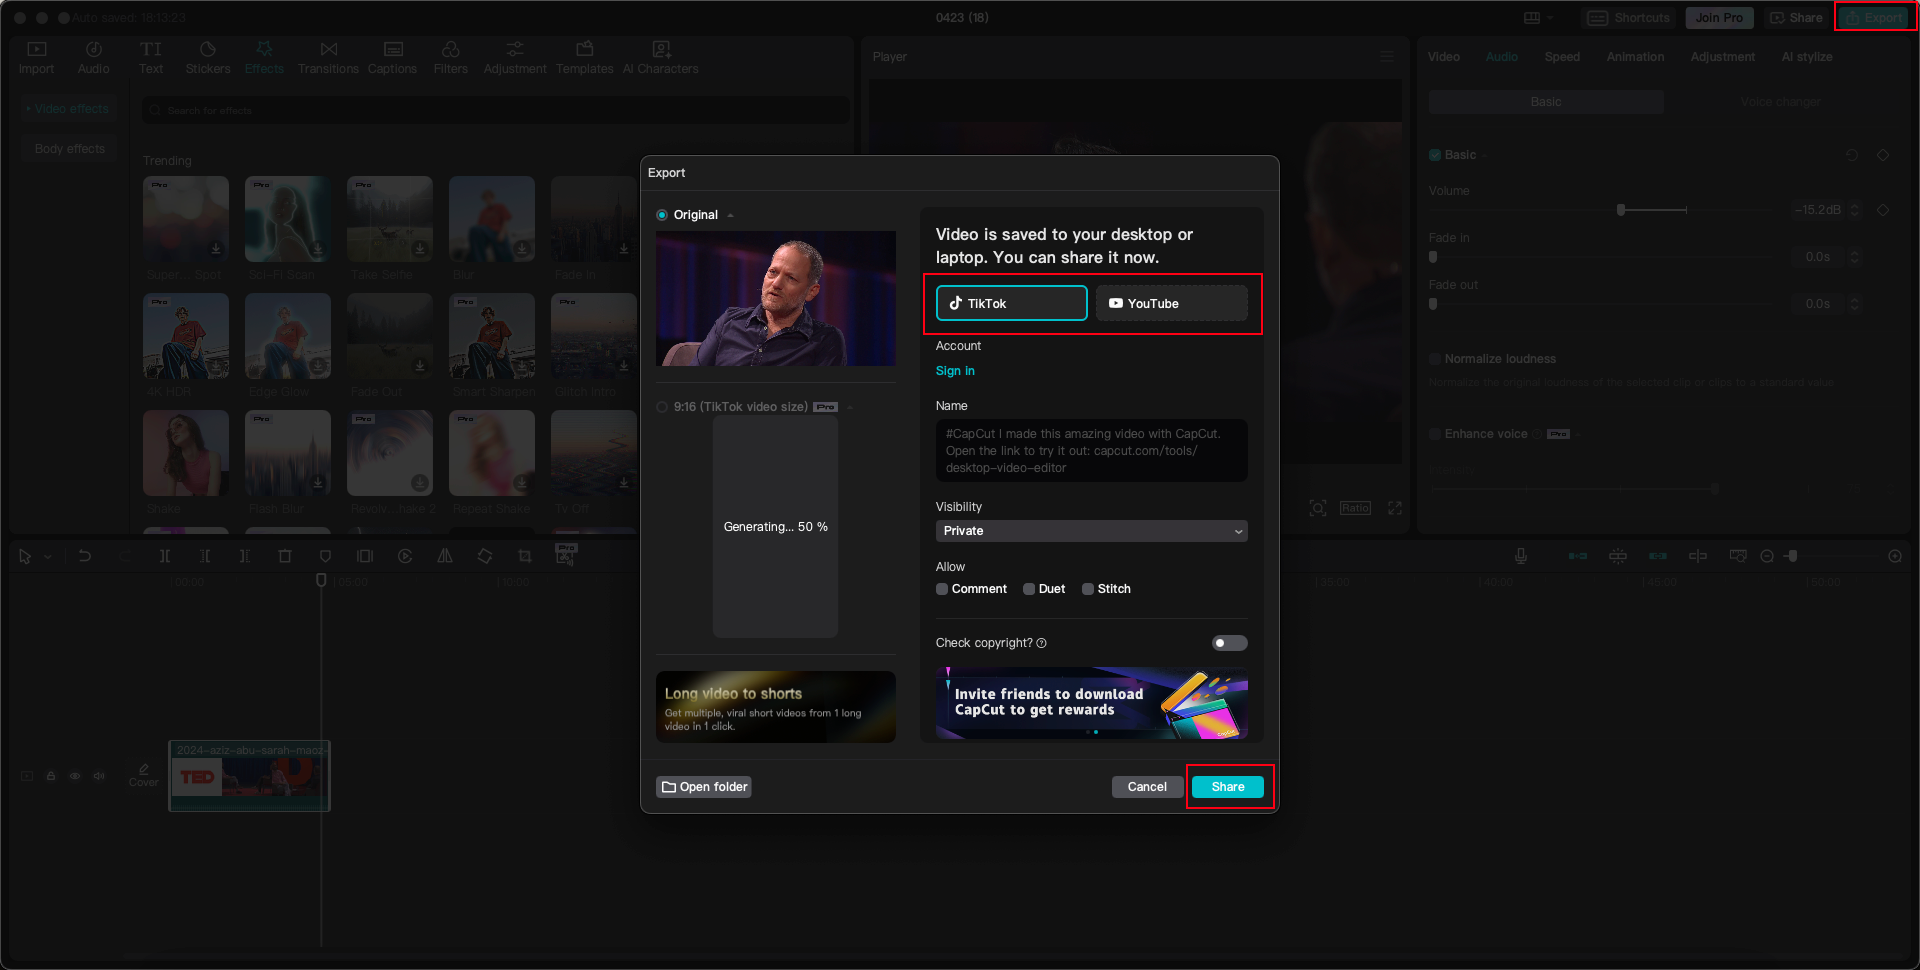Click the Share button in the Export dialog
1920x970 pixels.
tap(1228, 787)
